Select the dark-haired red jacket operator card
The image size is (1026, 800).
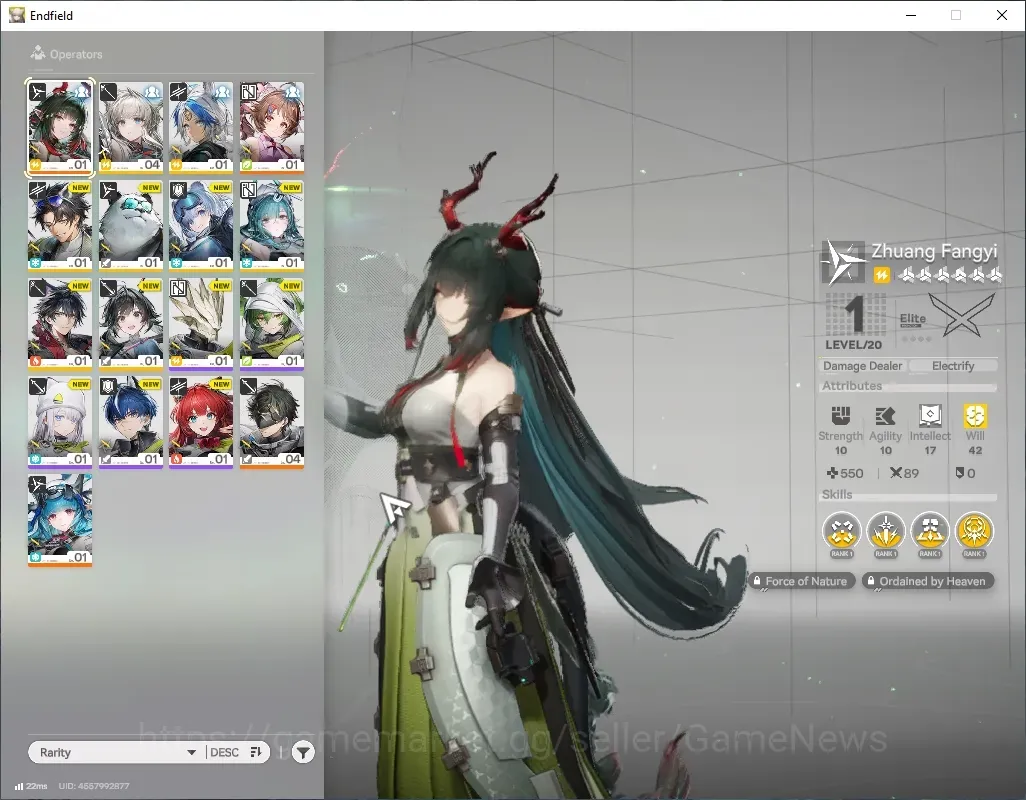pos(60,324)
